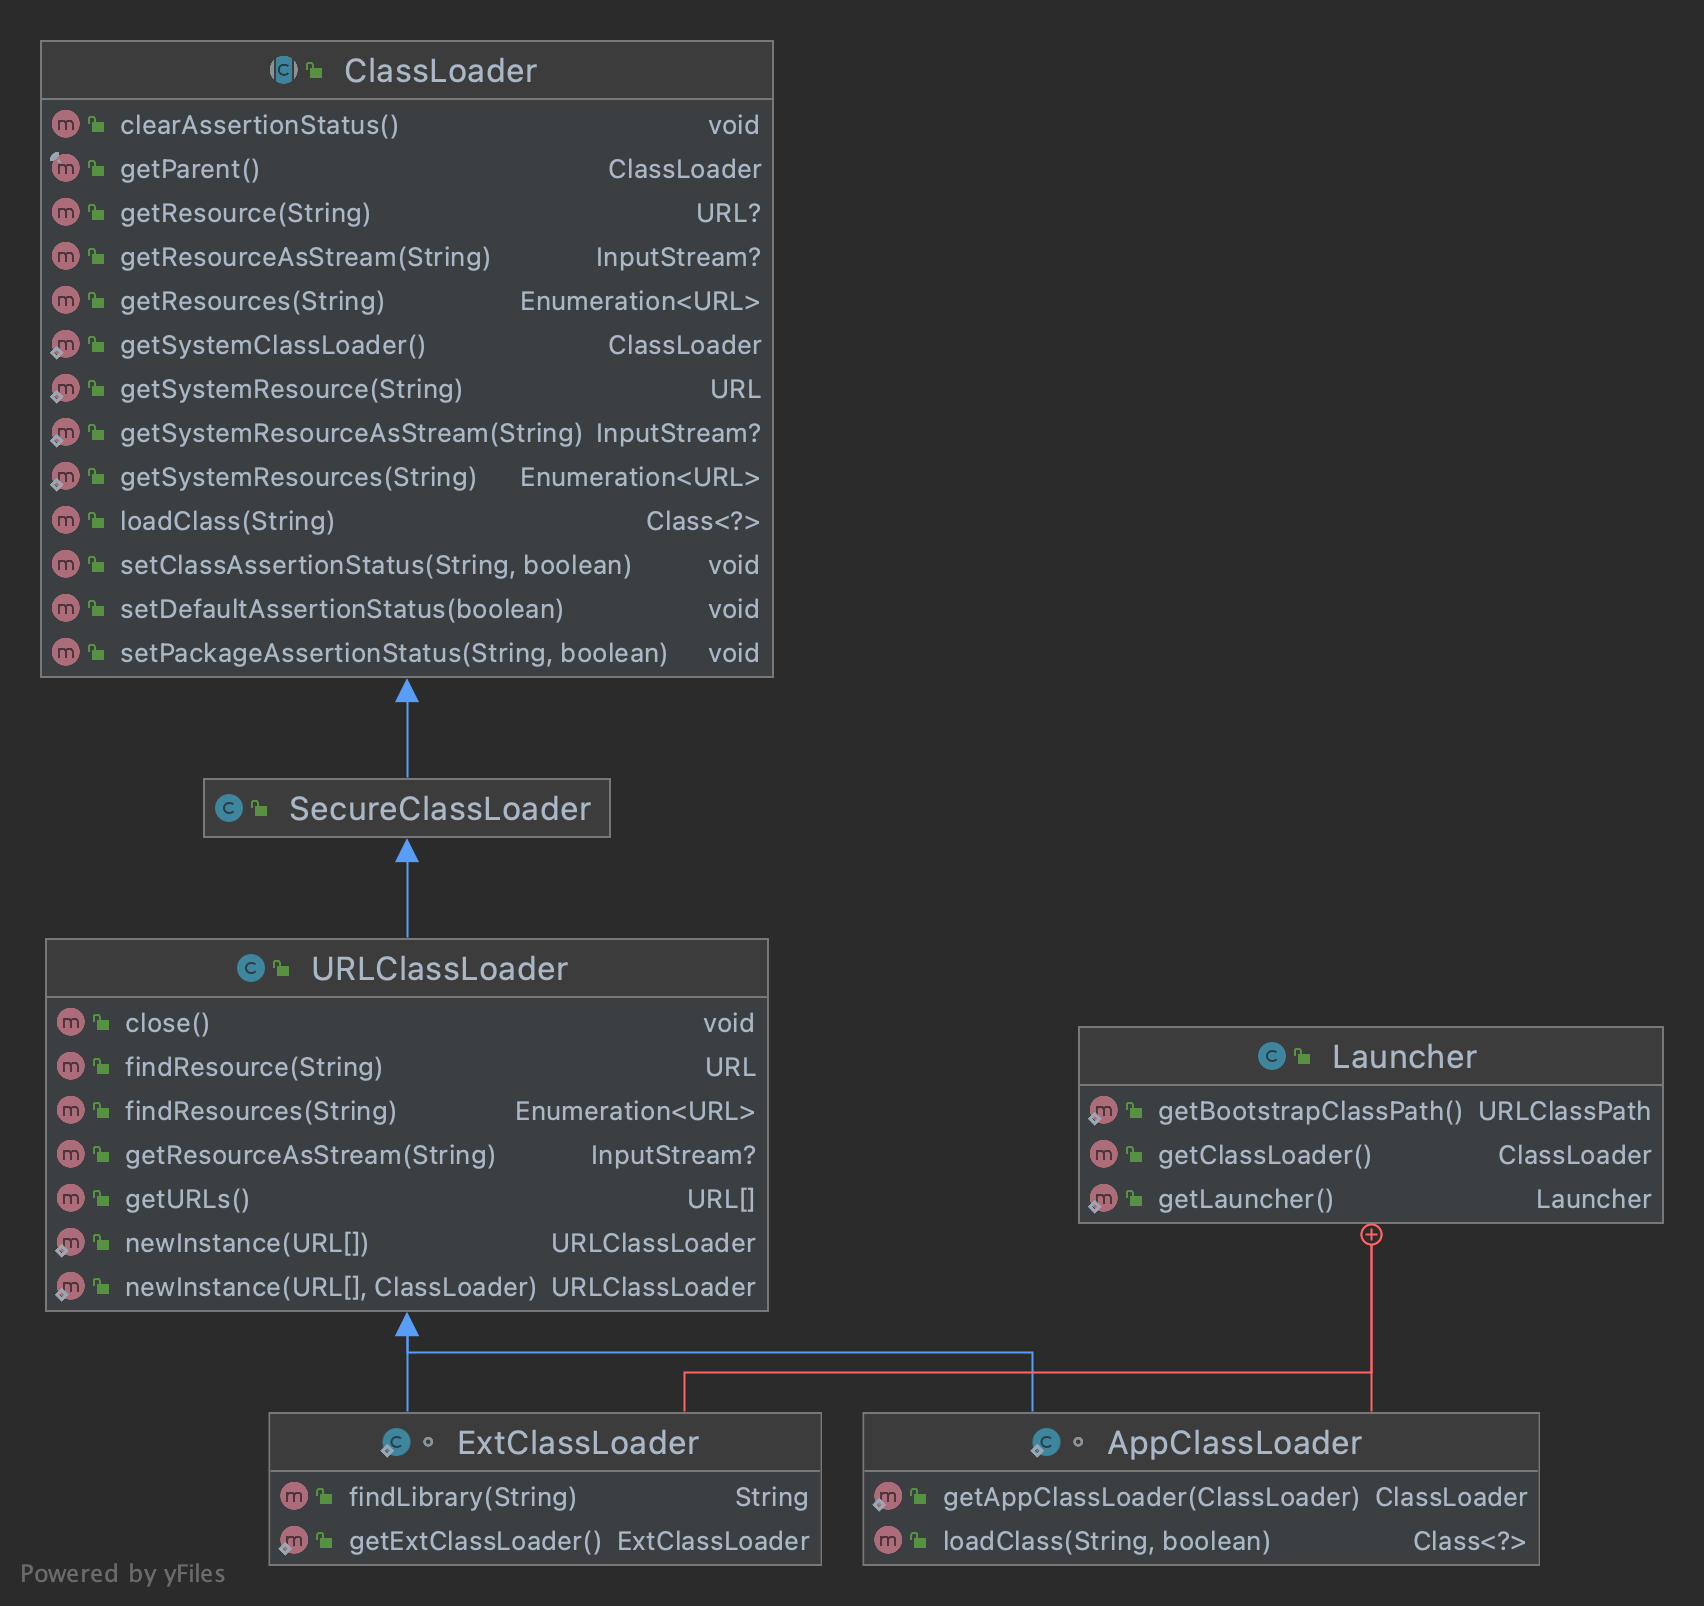This screenshot has width=1704, height=1606.
Task: Click the Launcher class icon
Action: point(1272,1056)
